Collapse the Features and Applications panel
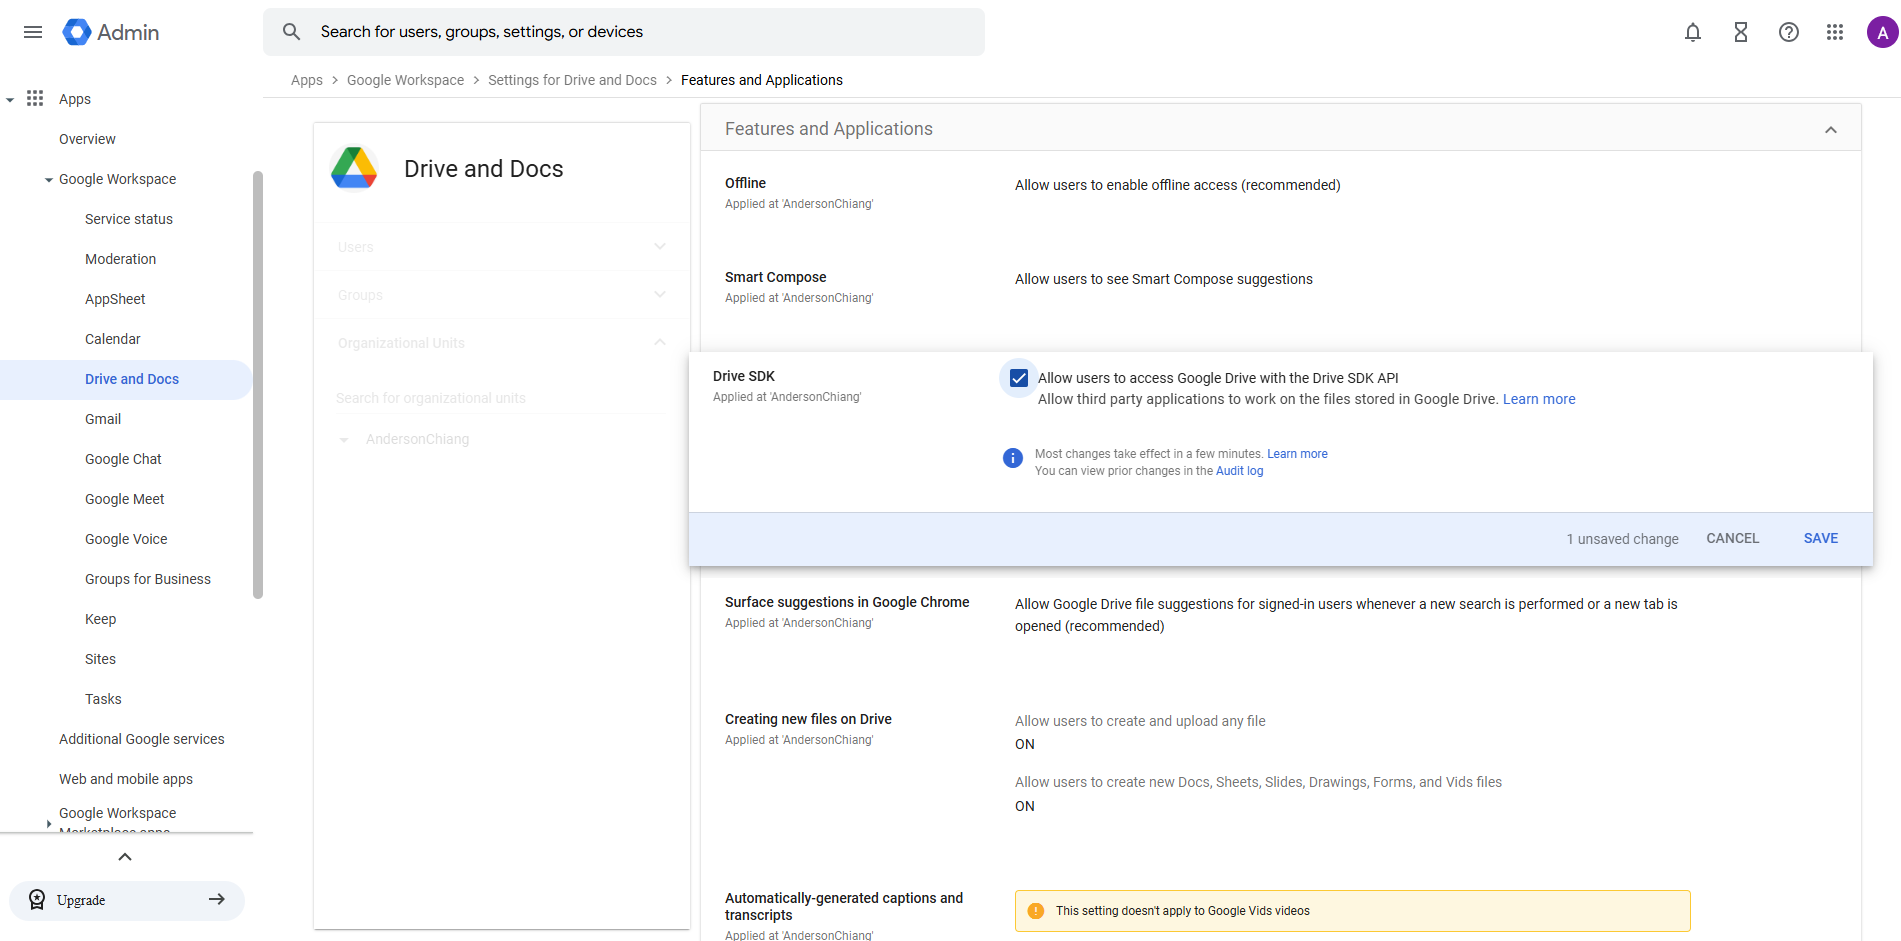1901x941 pixels. [x=1831, y=130]
